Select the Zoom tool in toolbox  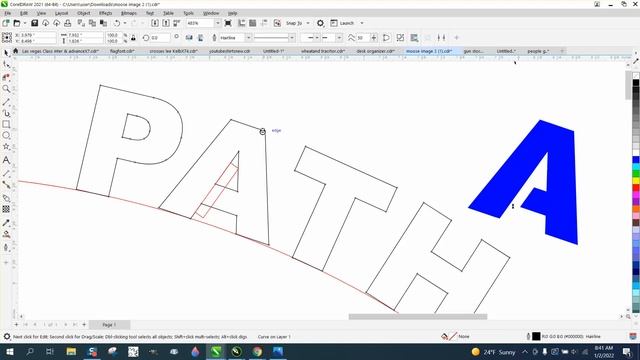coord(6,89)
